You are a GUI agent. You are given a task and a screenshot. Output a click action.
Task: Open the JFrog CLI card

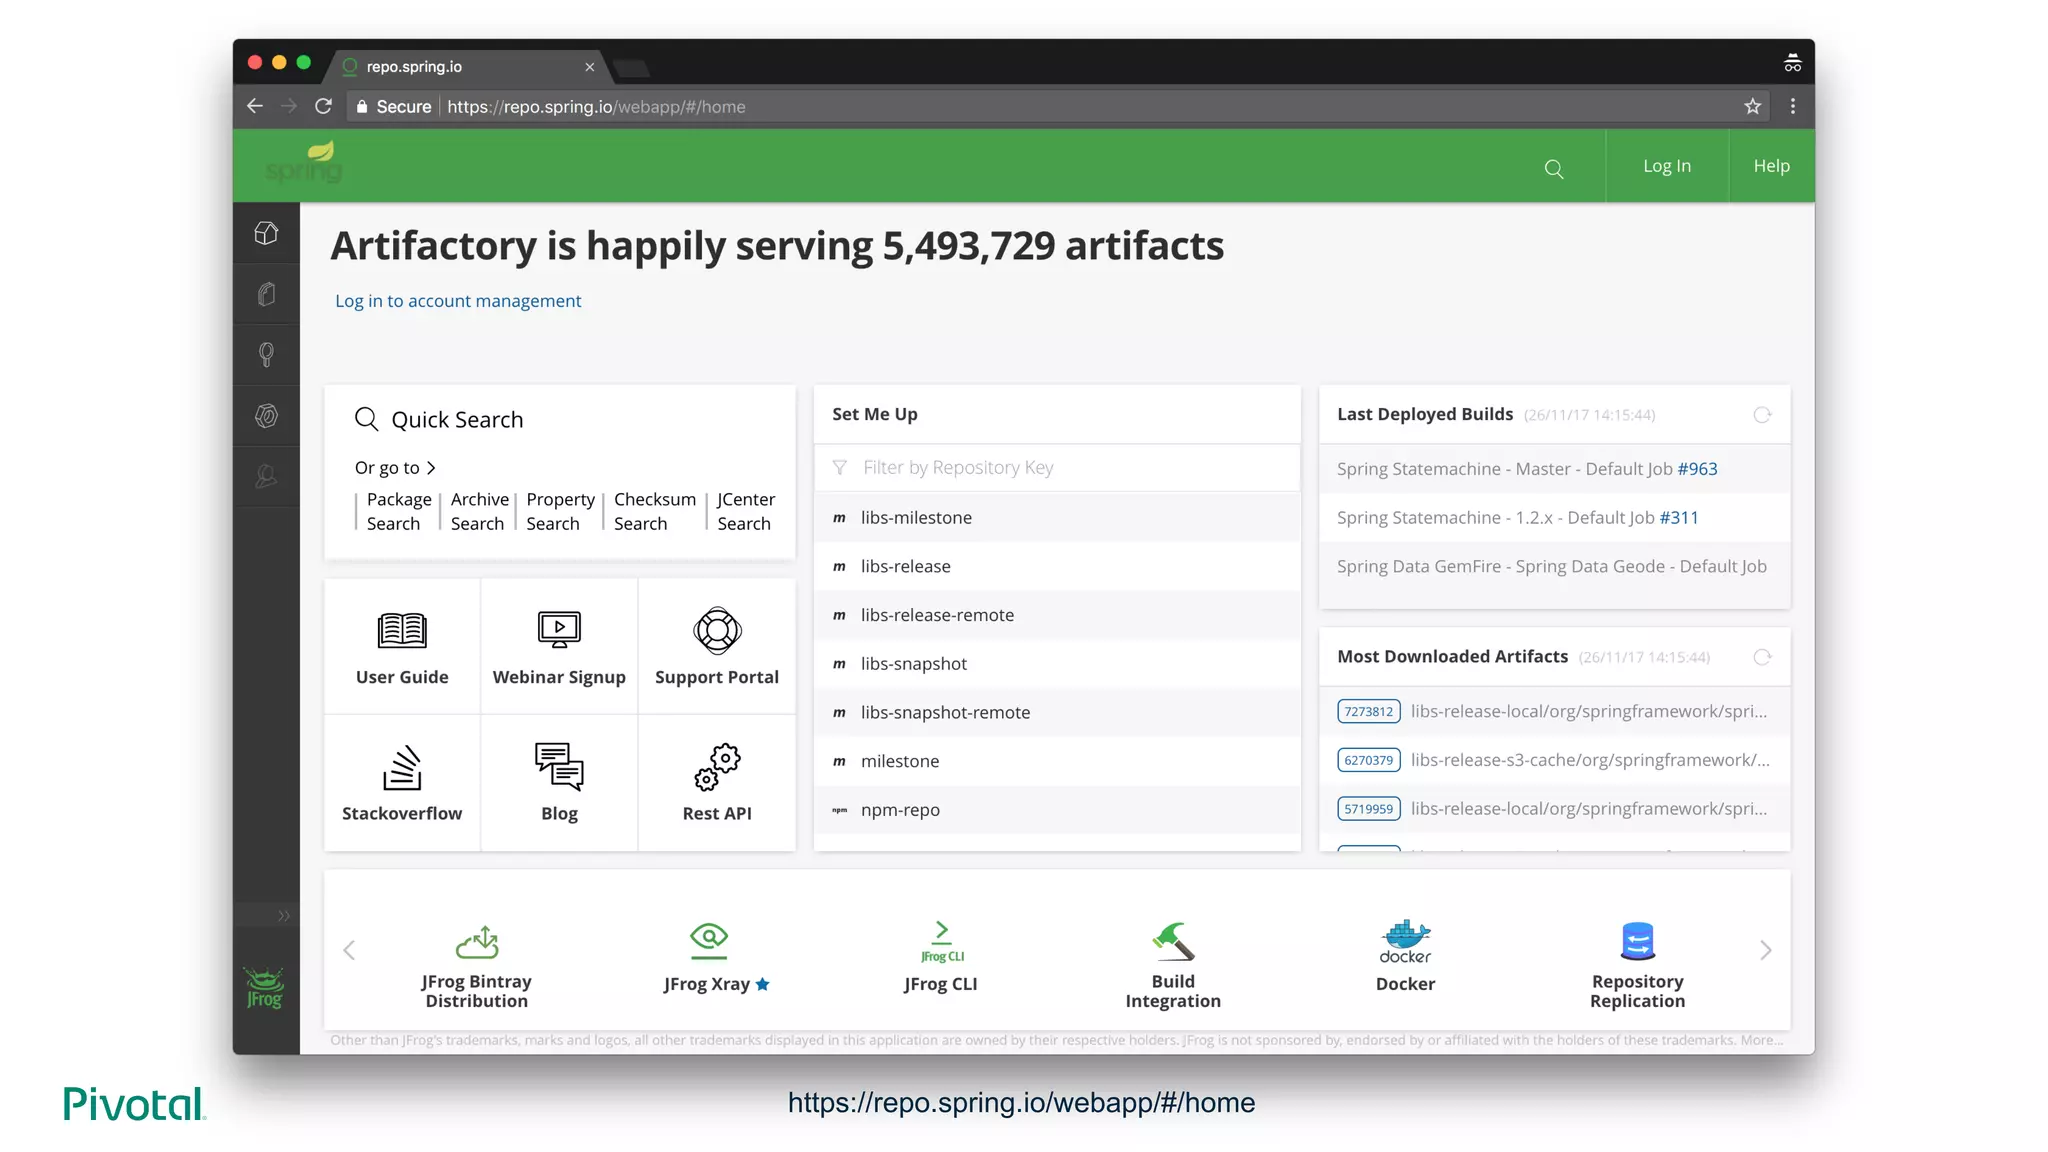tap(941, 958)
